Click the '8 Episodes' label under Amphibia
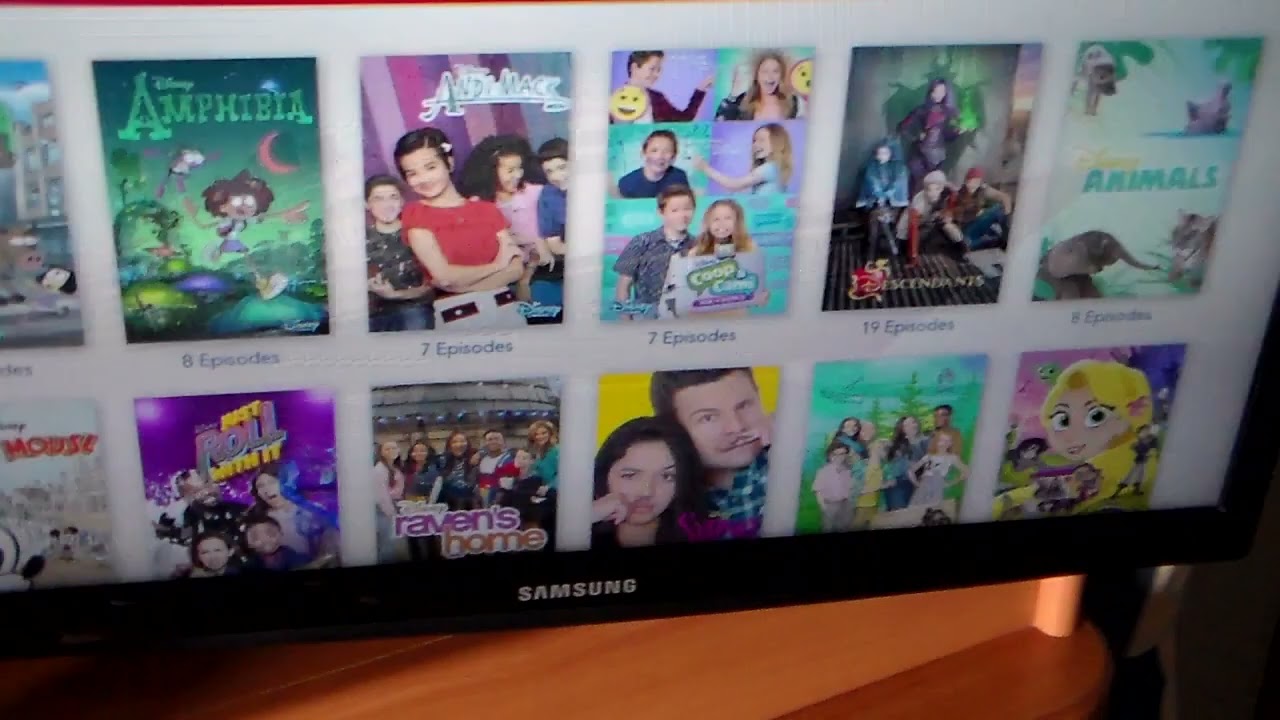The height and width of the screenshot is (720, 1280). (x=231, y=360)
